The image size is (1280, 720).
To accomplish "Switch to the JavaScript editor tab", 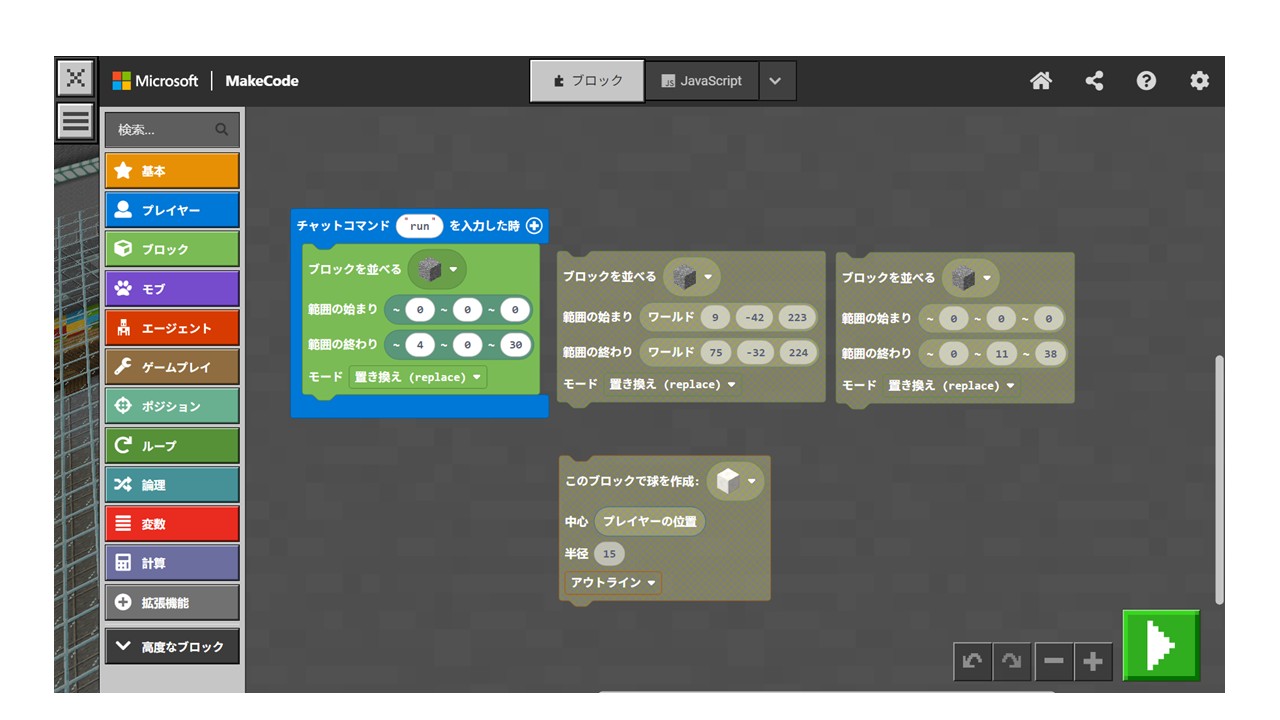I will point(702,81).
